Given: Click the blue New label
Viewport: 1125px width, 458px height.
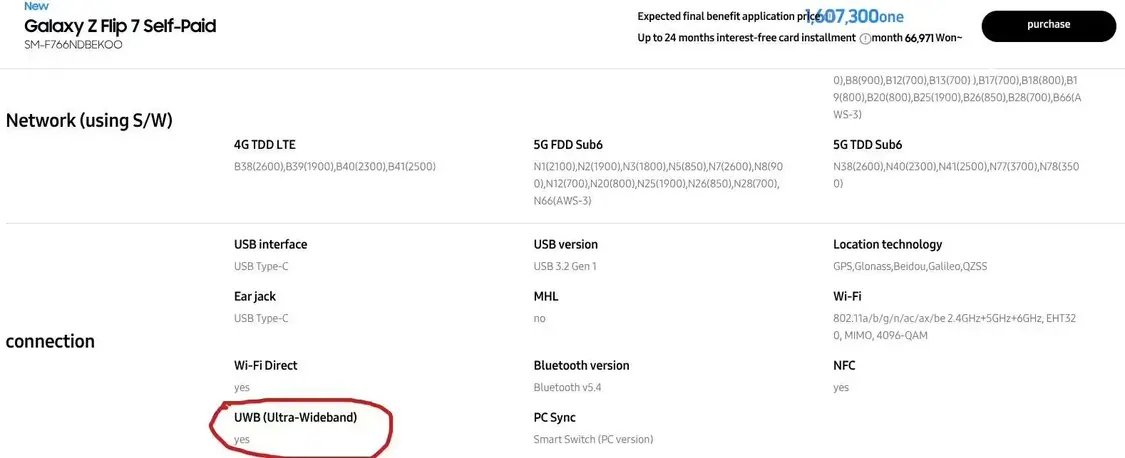Looking at the screenshot, I should coord(36,6).
